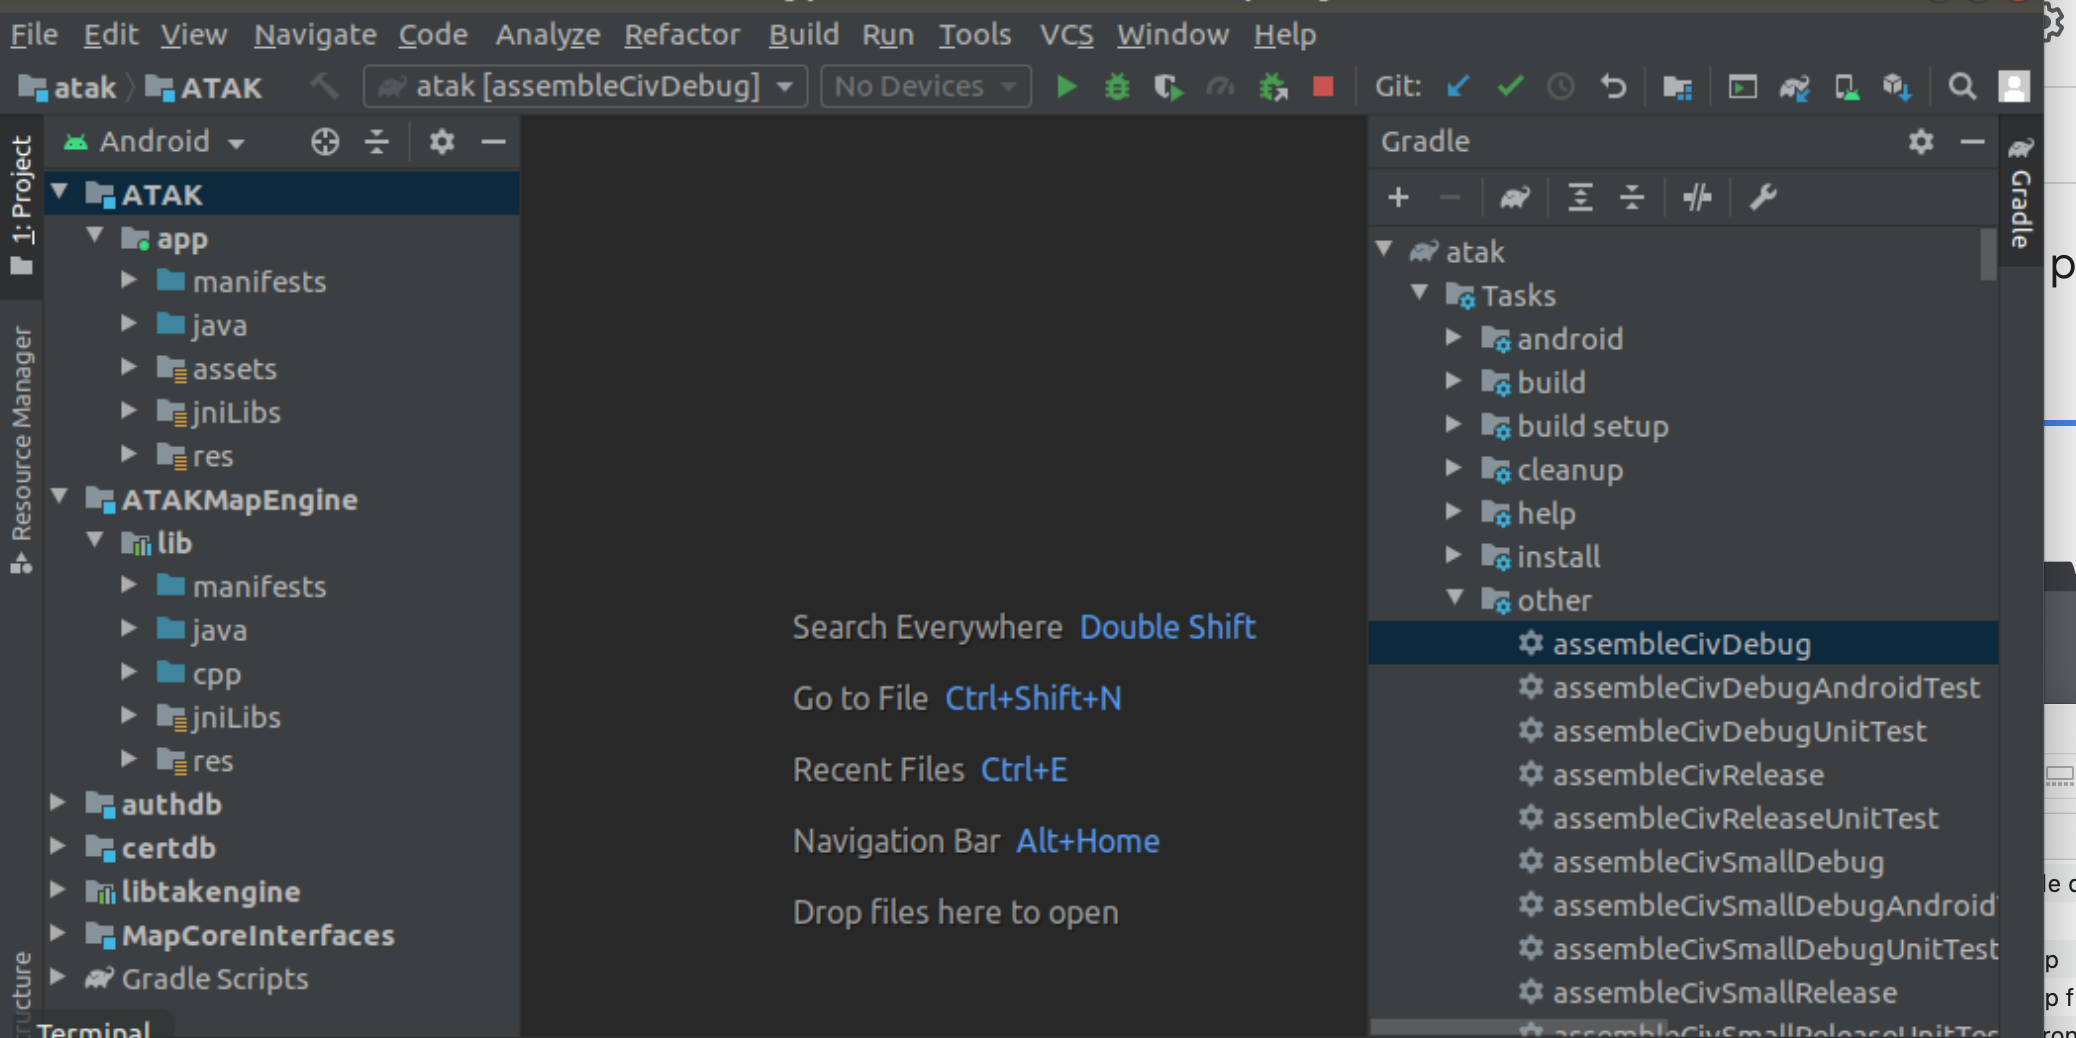The width and height of the screenshot is (2076, 1038).
Task: Stop the running process red square
Action: pyautogui.click(x=1323, y=87)
